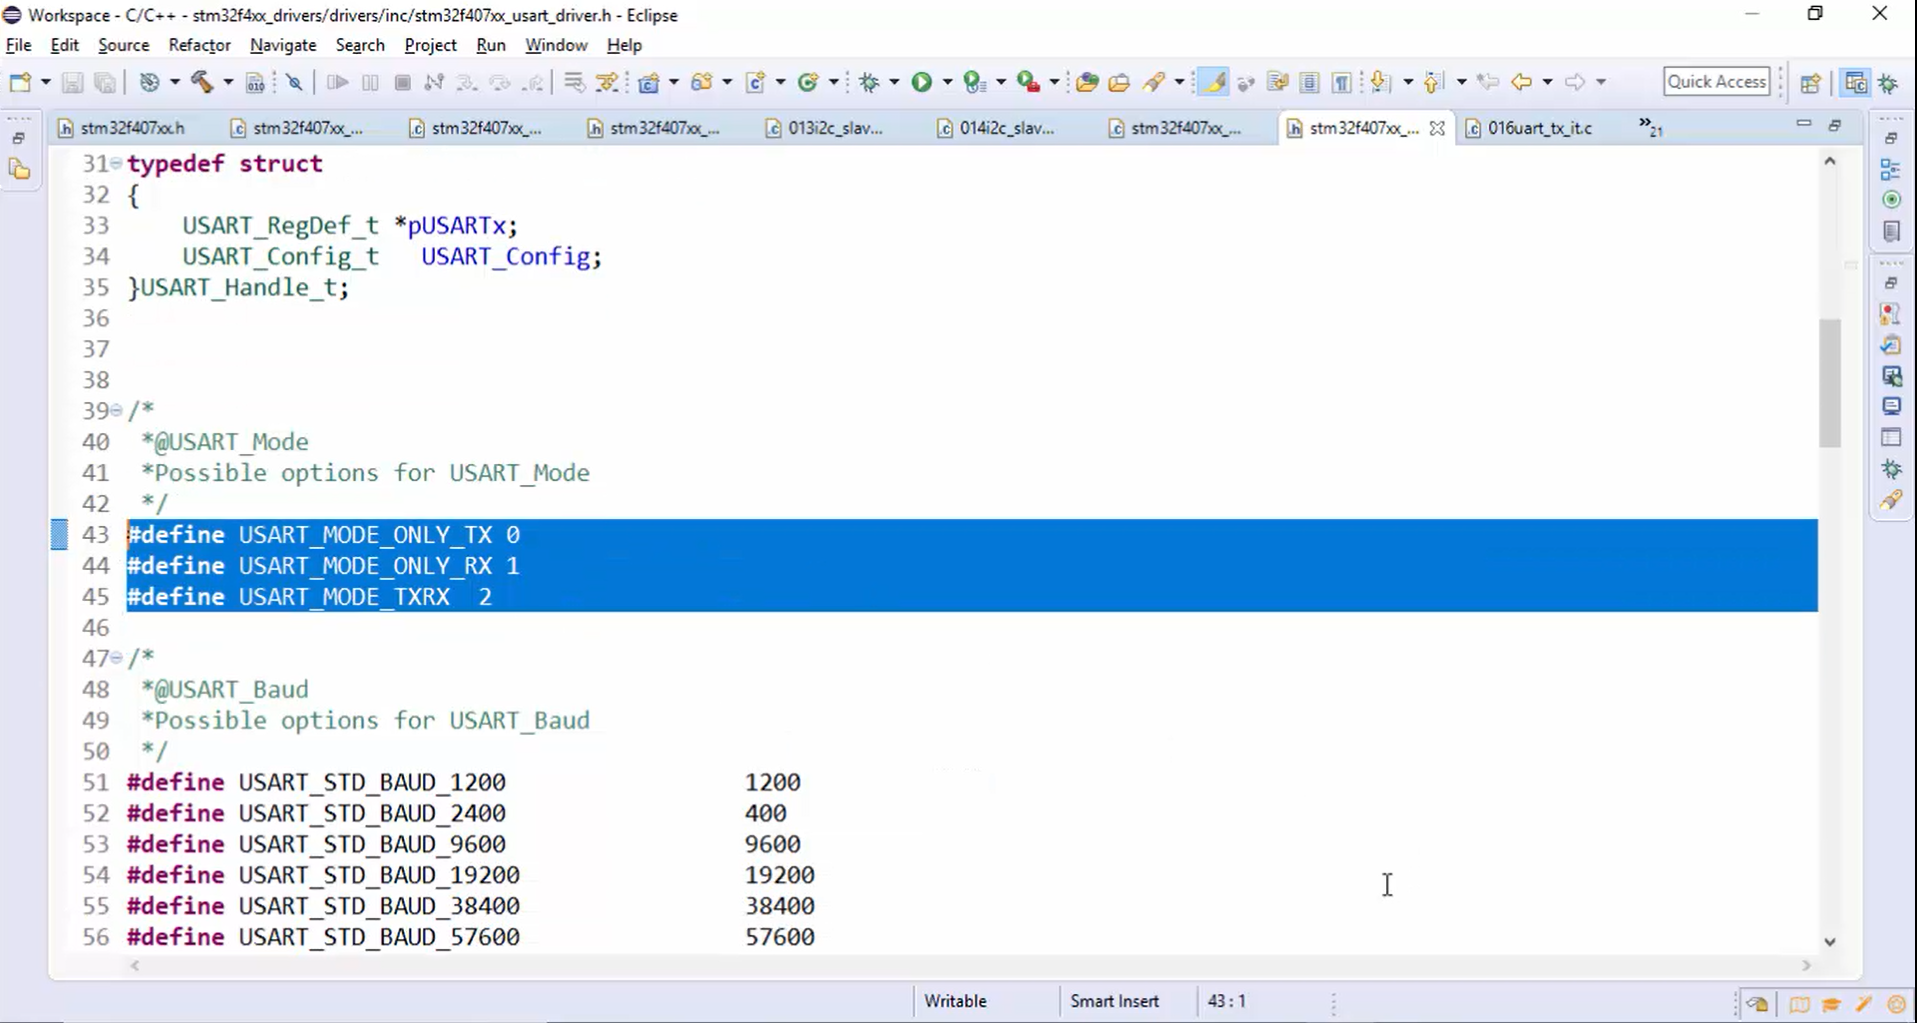This screenshot has width=1917, height=1023.
Task: Click the Suspend debug icon
Action: 370,82
